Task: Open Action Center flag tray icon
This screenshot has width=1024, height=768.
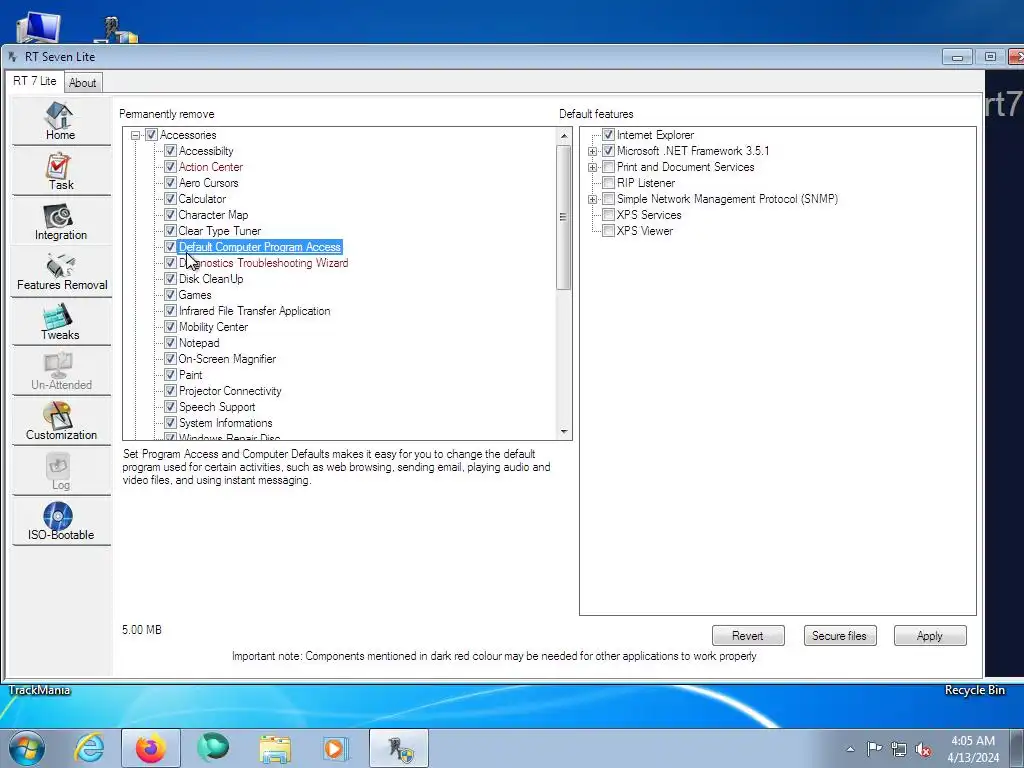Action: pos(874,749)
